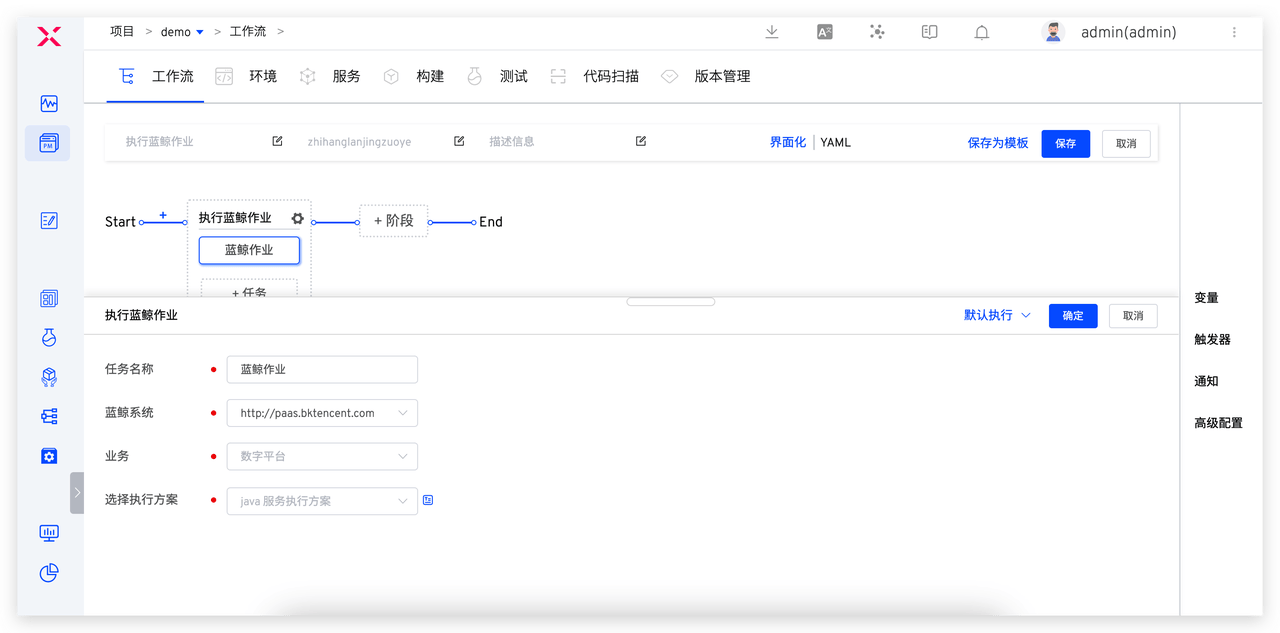Viewport: 1280px width, 633px height.
Task: Open the system settings sidebar icon
Action: [49, 456]
